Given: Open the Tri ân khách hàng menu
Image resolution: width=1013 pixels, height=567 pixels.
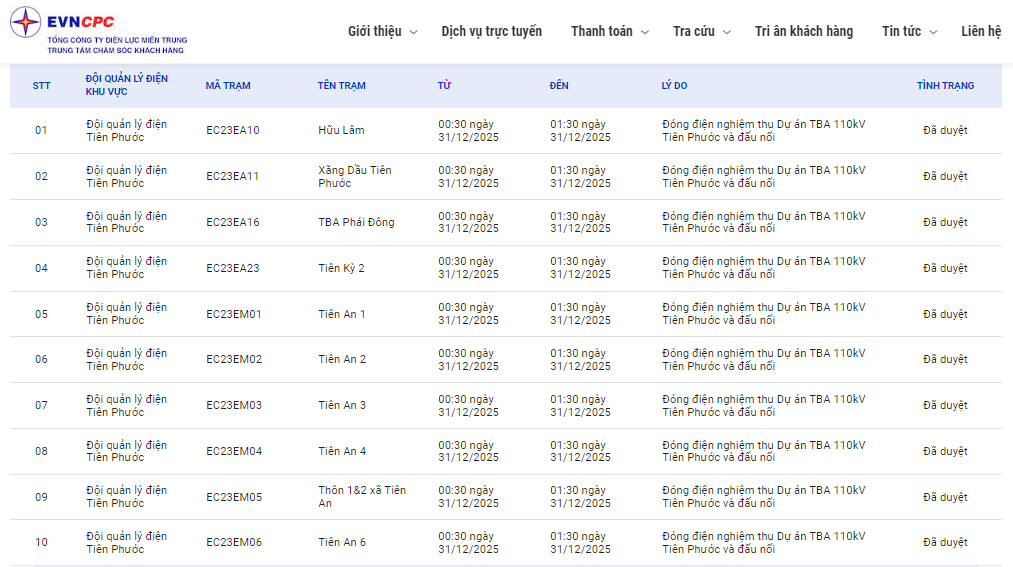Looking at the screenshot, I should 803,31.
